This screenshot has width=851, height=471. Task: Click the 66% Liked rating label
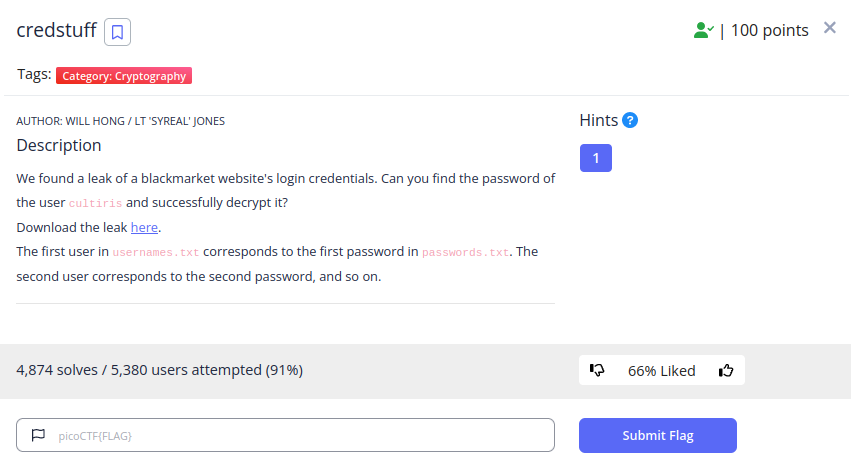tap(661, 371)
